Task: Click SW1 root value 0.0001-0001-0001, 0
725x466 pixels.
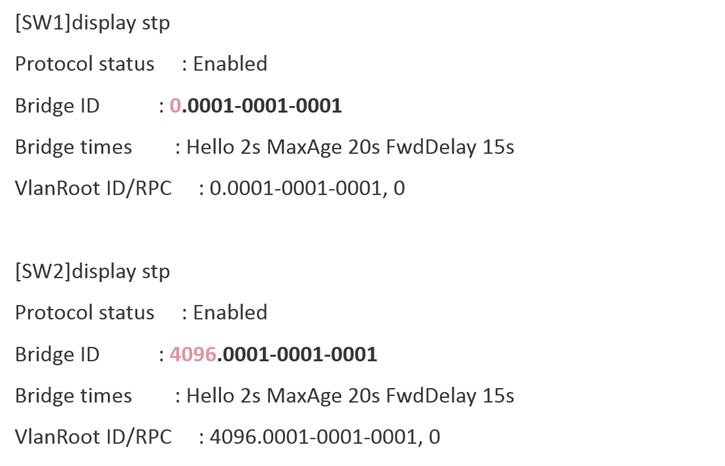Action: point(307,189)
